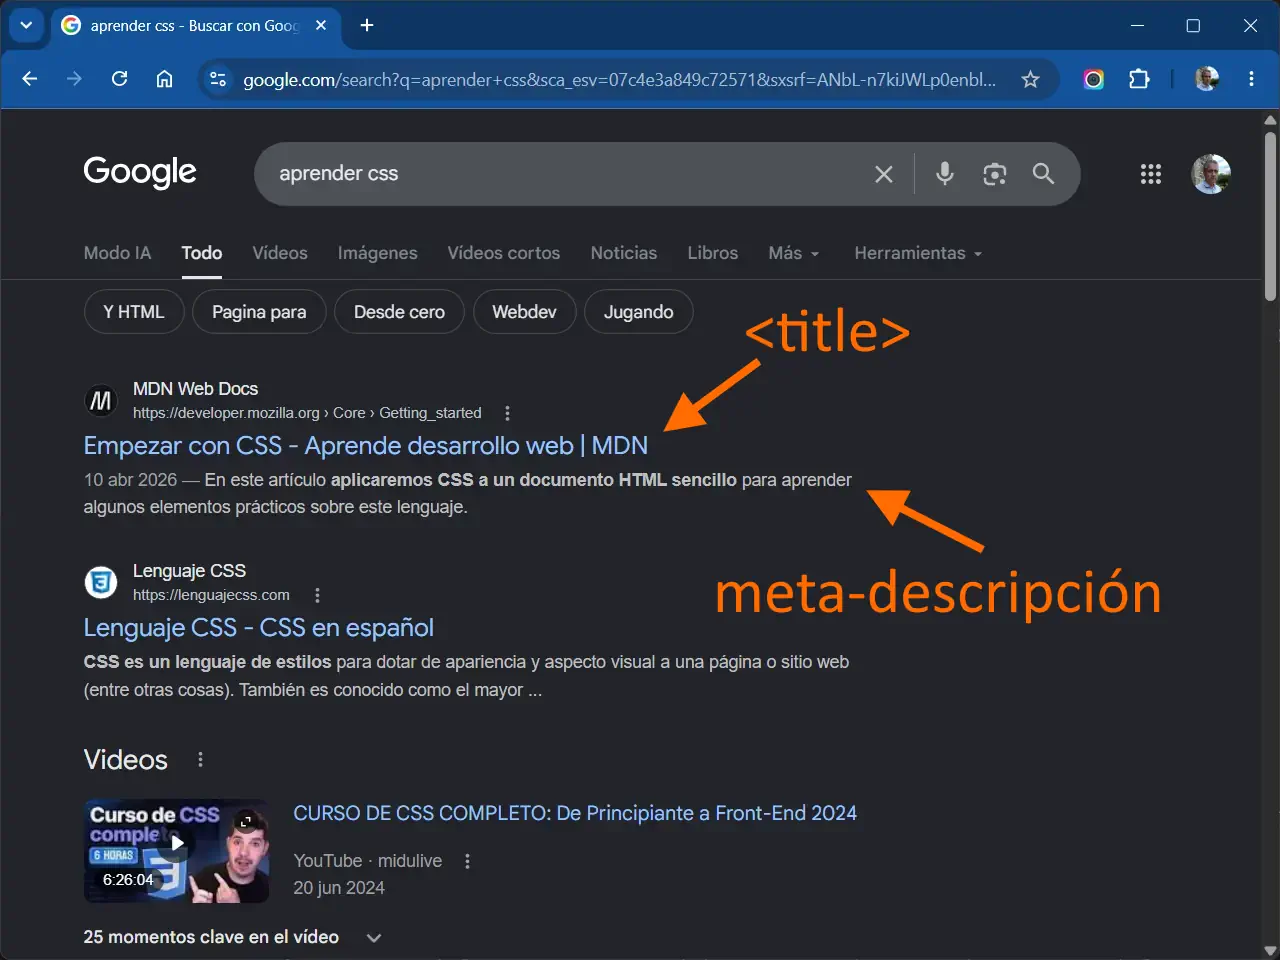Apply the 'Webdev' filter chip
The height and width of the screenshot is (960, 1280).
coord(524,312)
